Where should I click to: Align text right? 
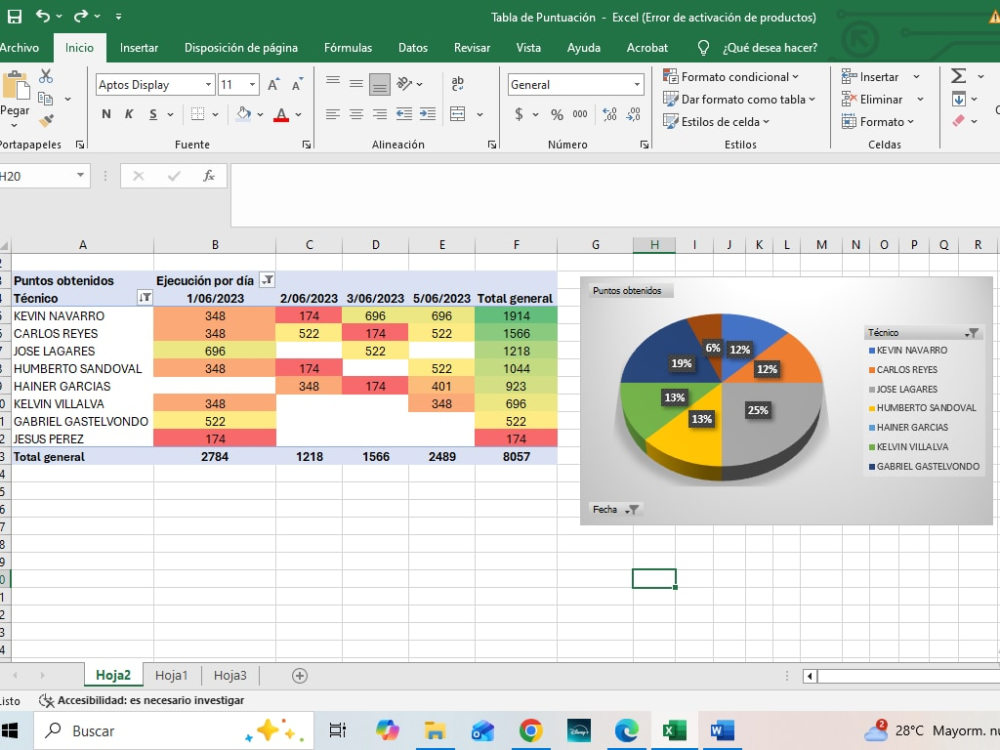pyautogui.click(x=379, y=114)
